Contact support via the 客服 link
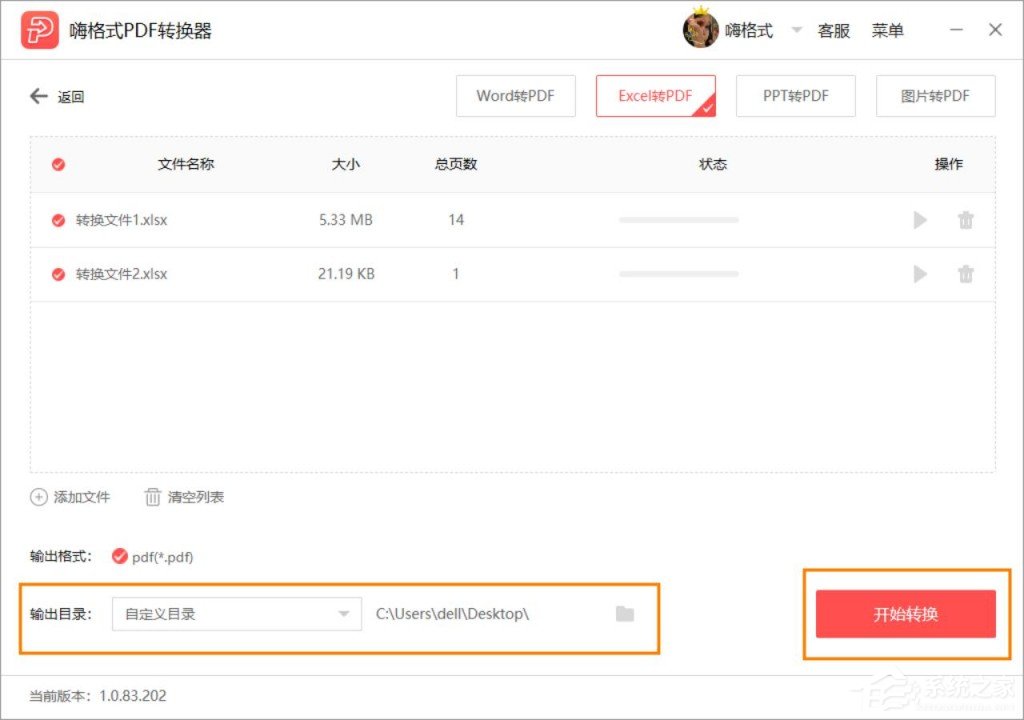Image resolution: width=1024 pixels, height=720 pixels. coord(834,30)
